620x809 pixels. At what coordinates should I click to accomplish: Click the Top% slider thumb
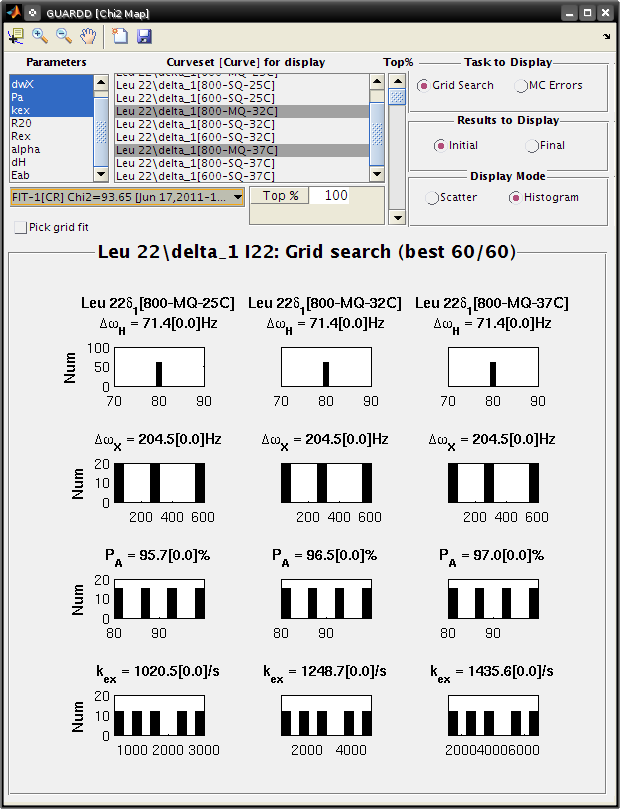tap(397, 96)
